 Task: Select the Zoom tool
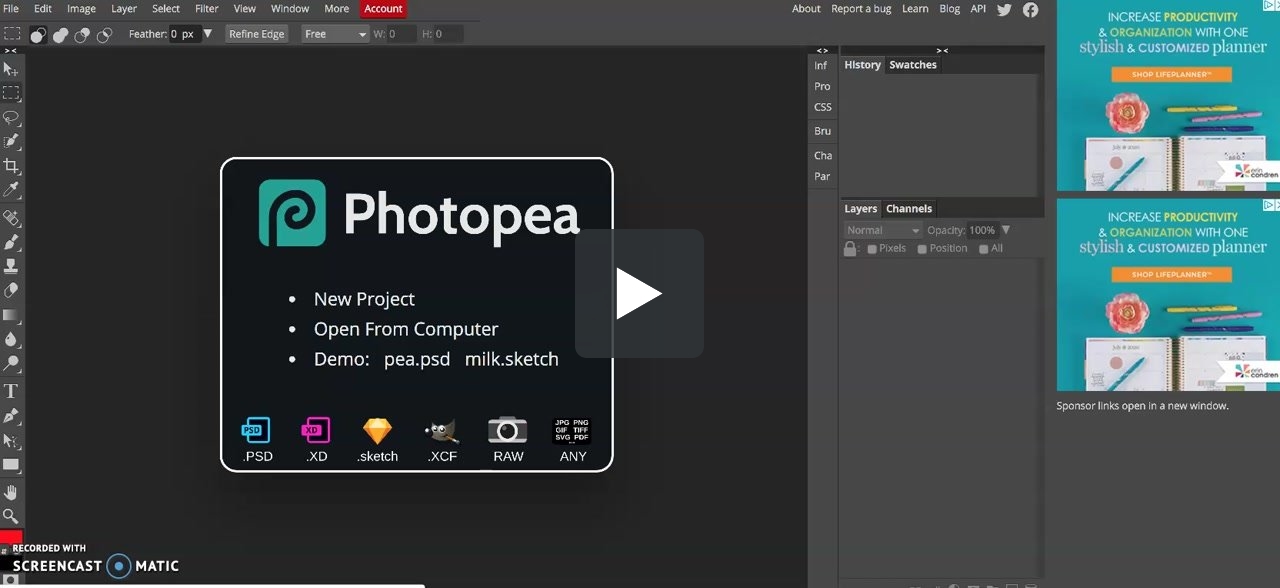pos(11,516)
